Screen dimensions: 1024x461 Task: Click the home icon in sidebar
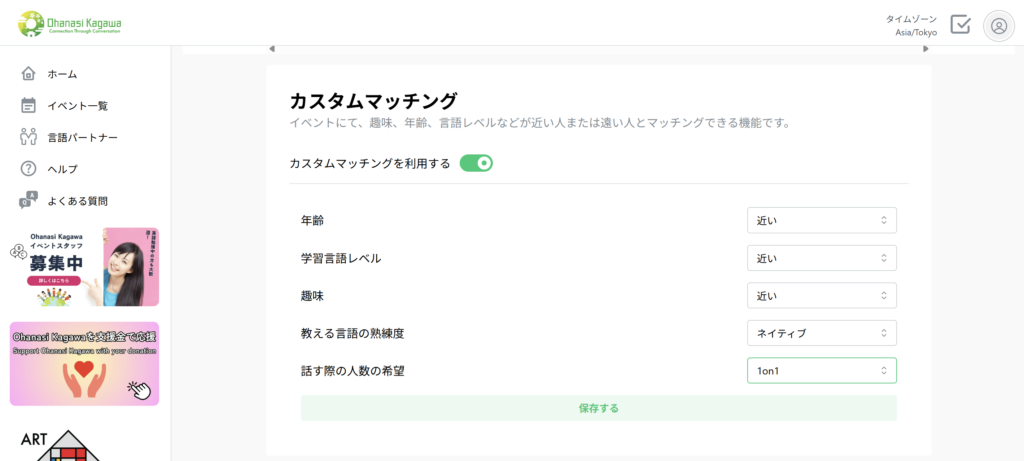click(x=29, y=74)
